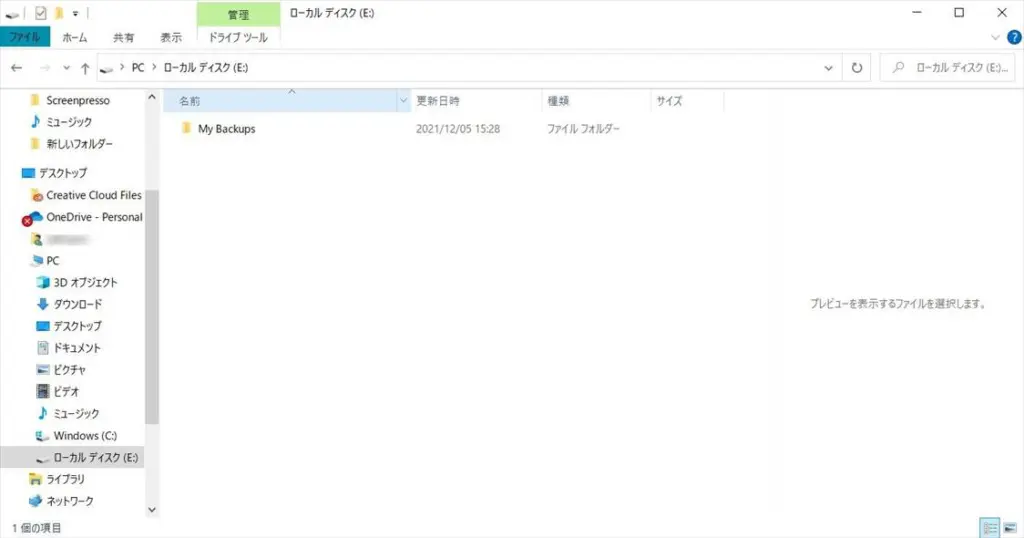
Task: Open recent locations dropdown arrow
Action: click(x=67, y=68)
